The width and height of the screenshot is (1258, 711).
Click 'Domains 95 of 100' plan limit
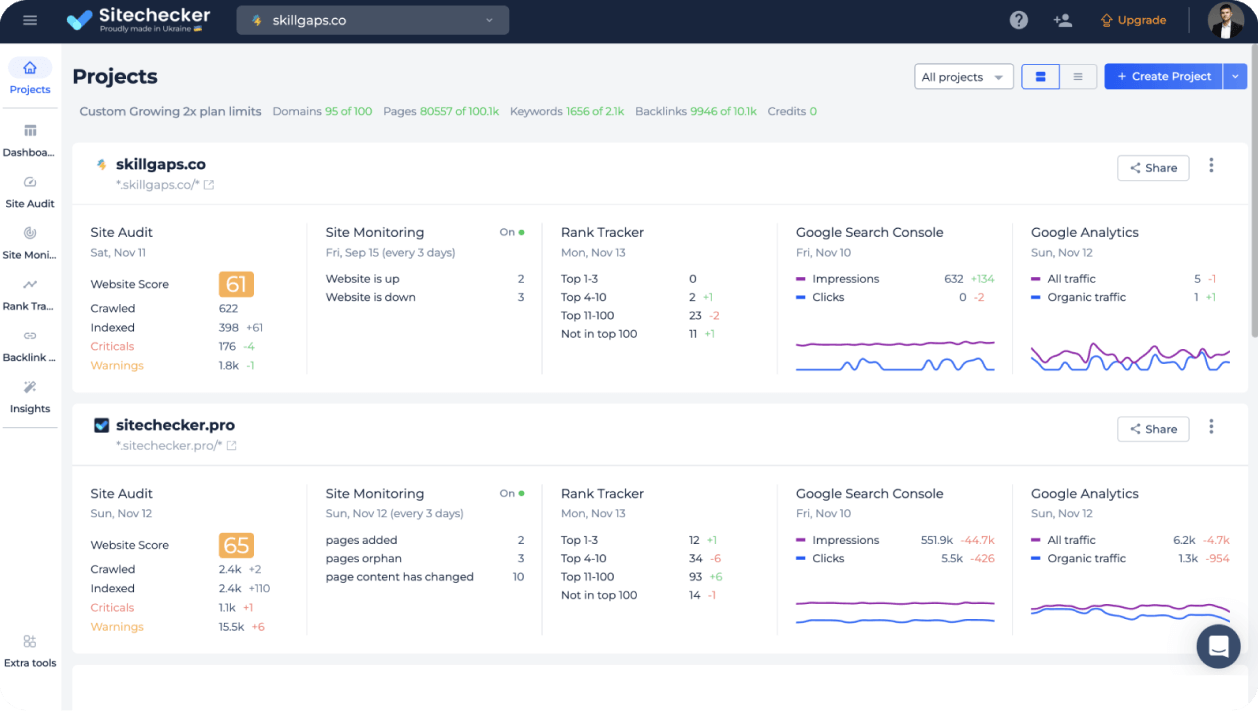point(322,112)
